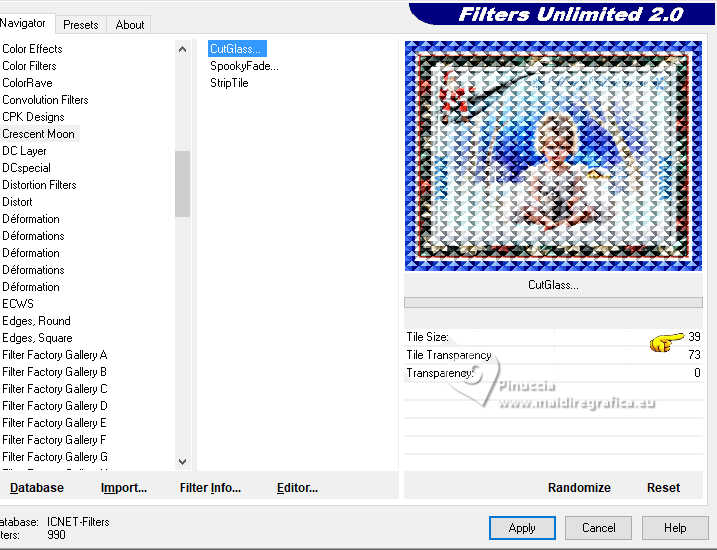Select DCspecial category
Image resolution: width=717 pixels, height=550 pixels.
pos(27,168)
